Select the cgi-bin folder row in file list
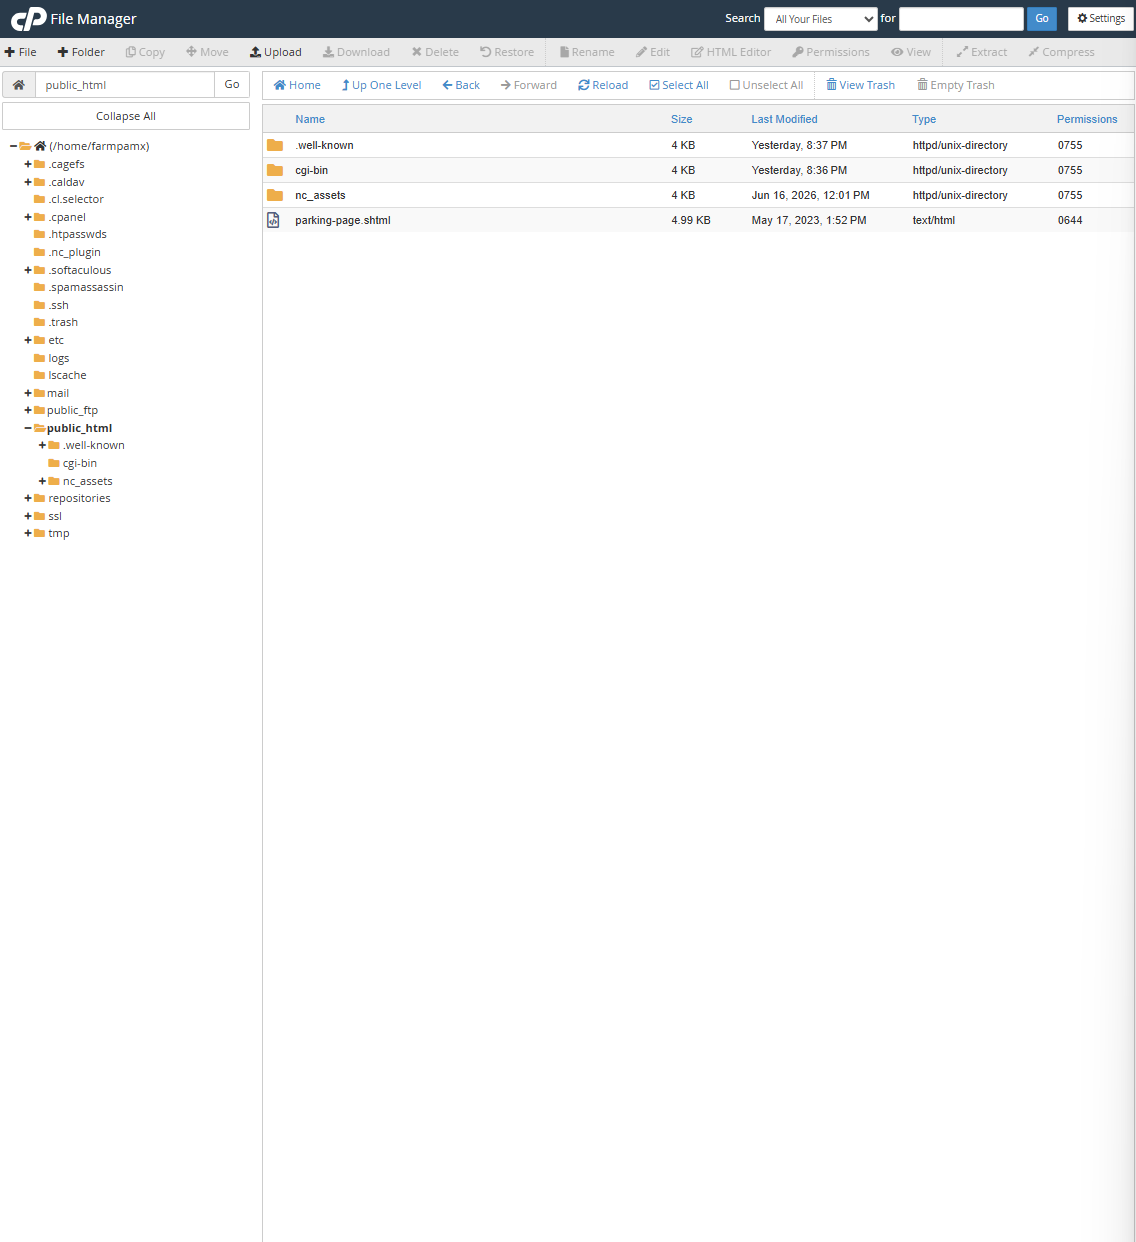 [698, 170]
